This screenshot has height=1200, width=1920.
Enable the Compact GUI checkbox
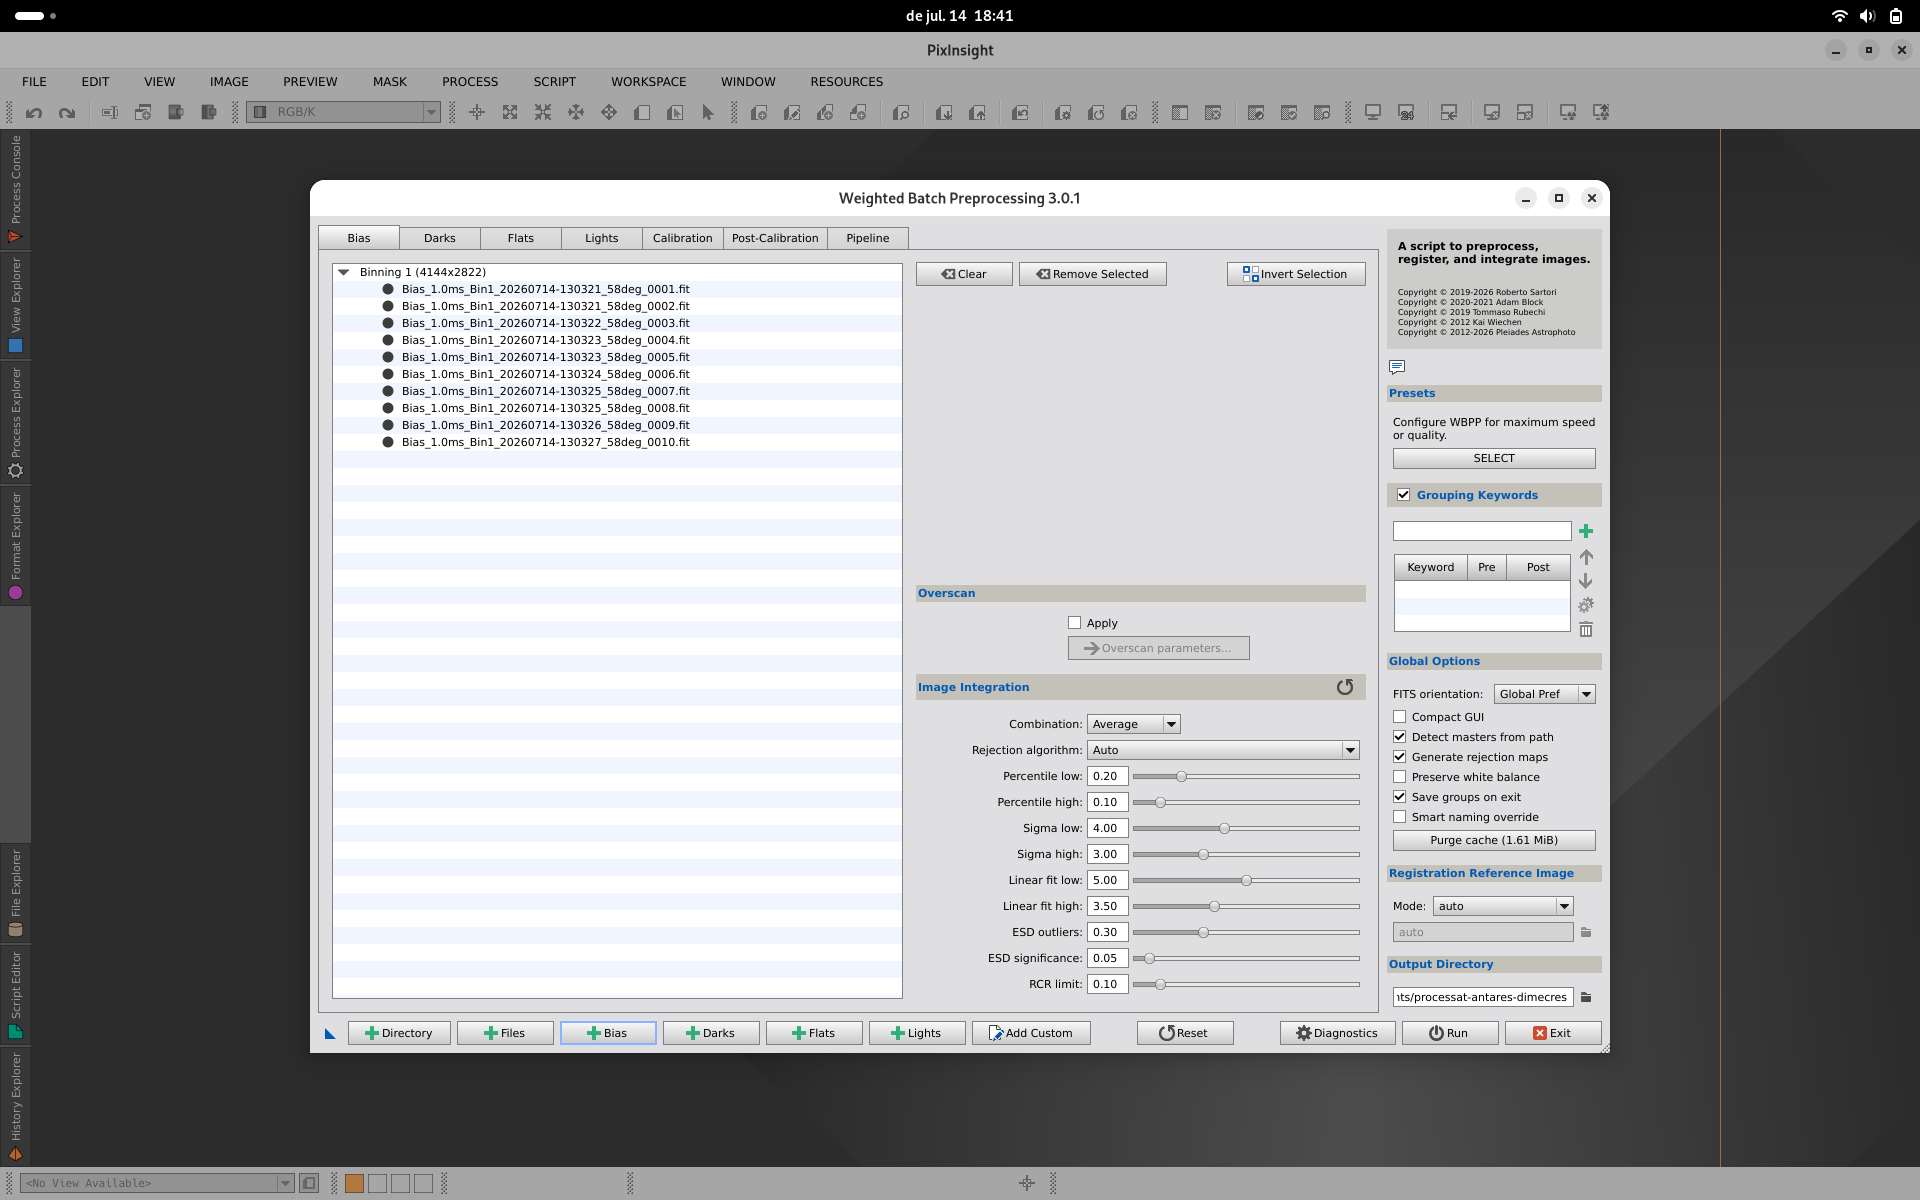point(1400,717)
